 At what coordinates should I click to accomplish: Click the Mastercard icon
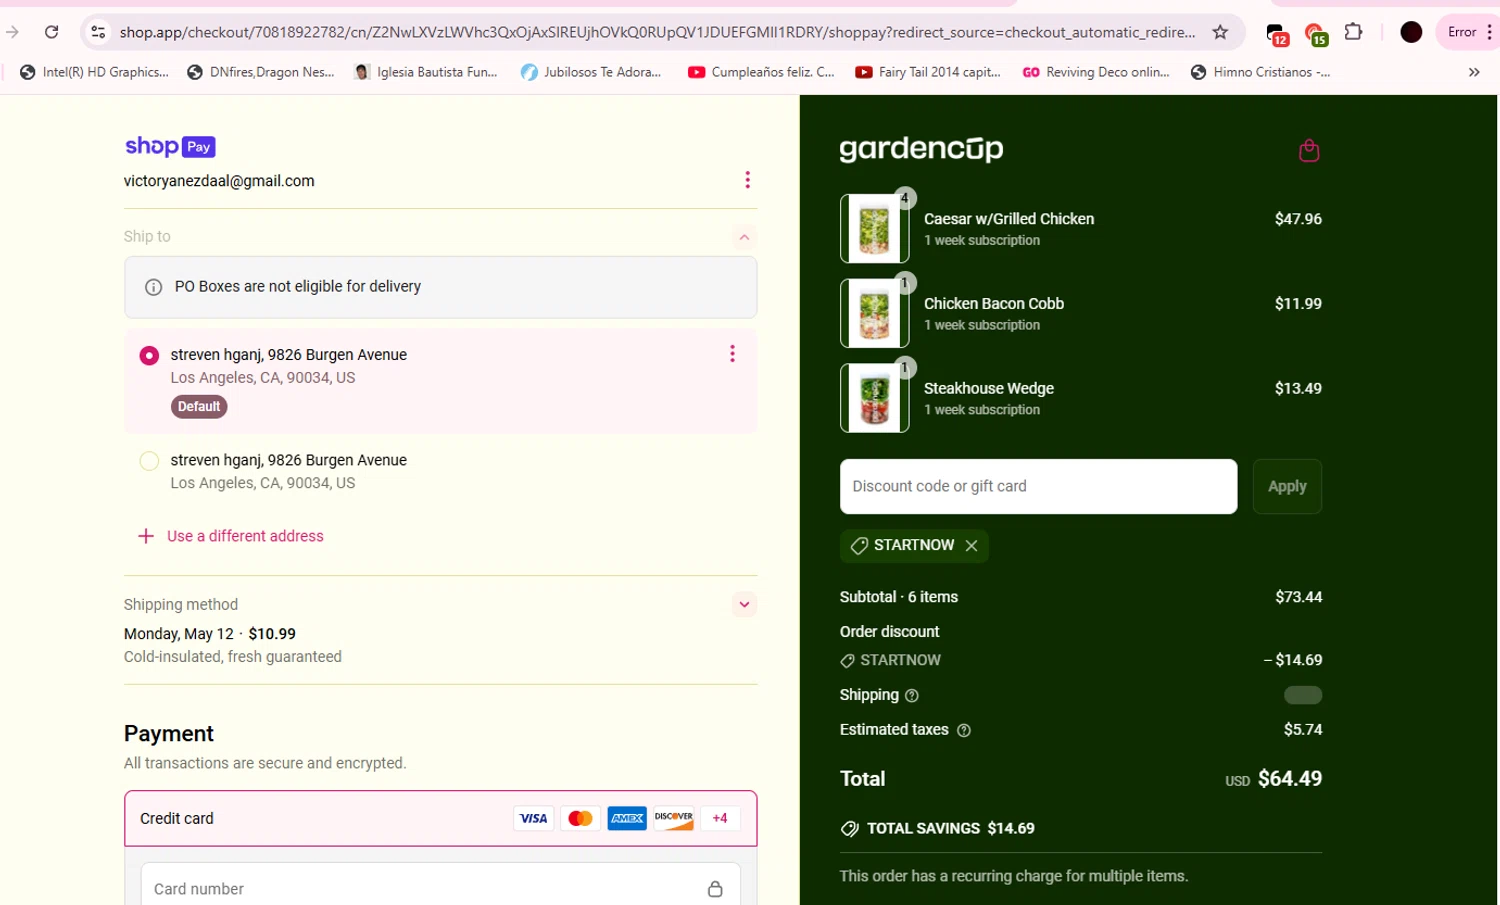coord(580,818)
